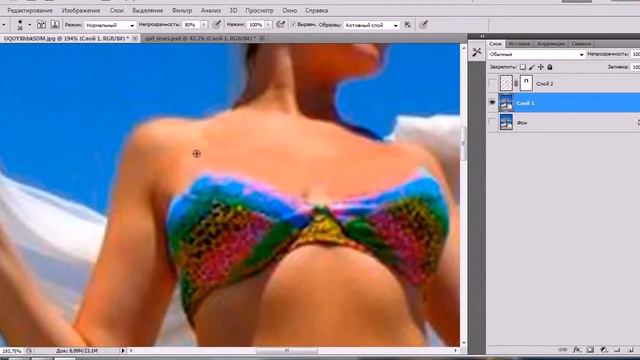This screenshot has height=360, width=640.
Task: Click the mask link icon on Слой 2
Action: [x=516, y=84]
